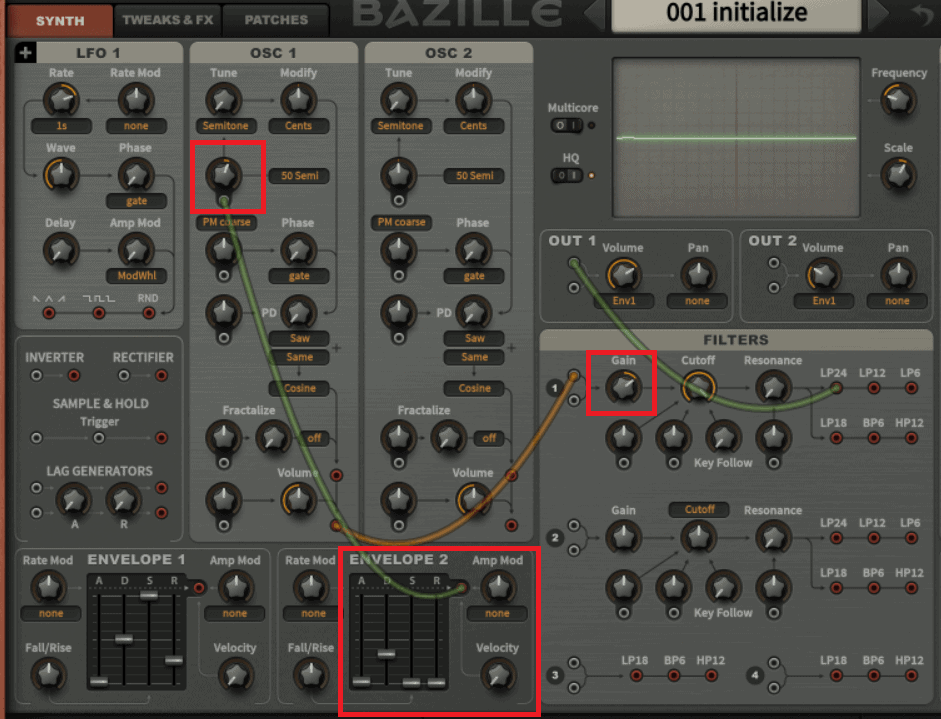The height and width of the screenshot is (719, 941).
Task: Click the Filter 1 BP6 output jack
Action: 872,438
